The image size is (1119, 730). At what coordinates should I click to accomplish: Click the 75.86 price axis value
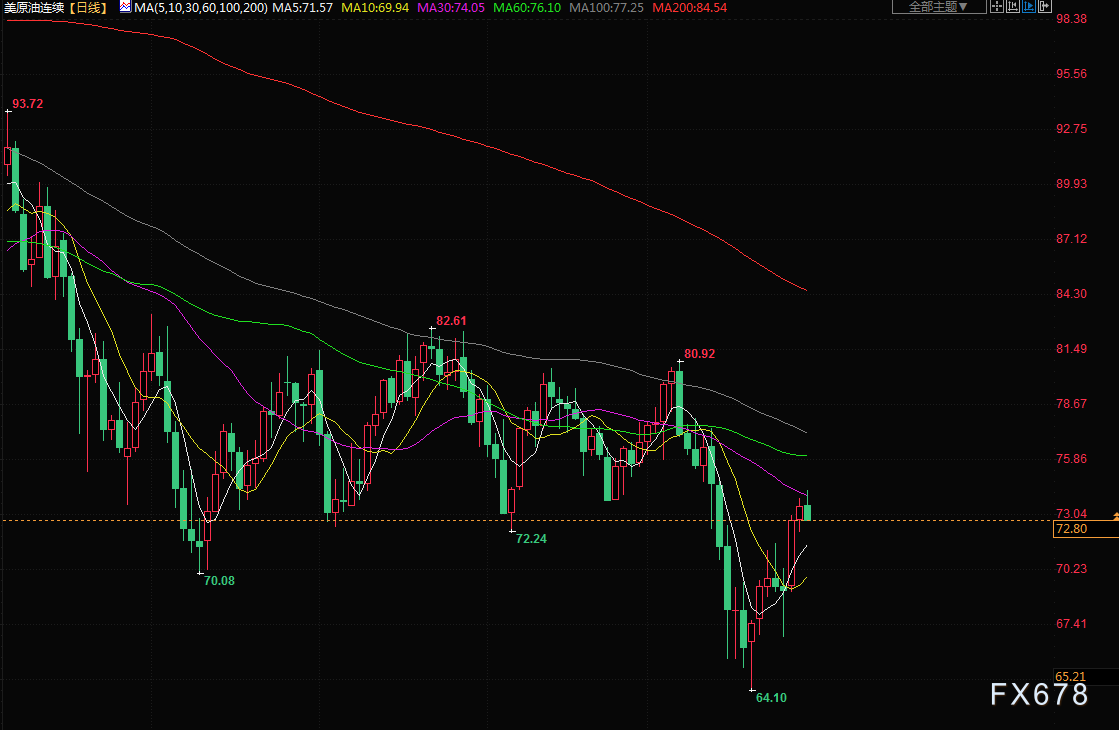1071,458
